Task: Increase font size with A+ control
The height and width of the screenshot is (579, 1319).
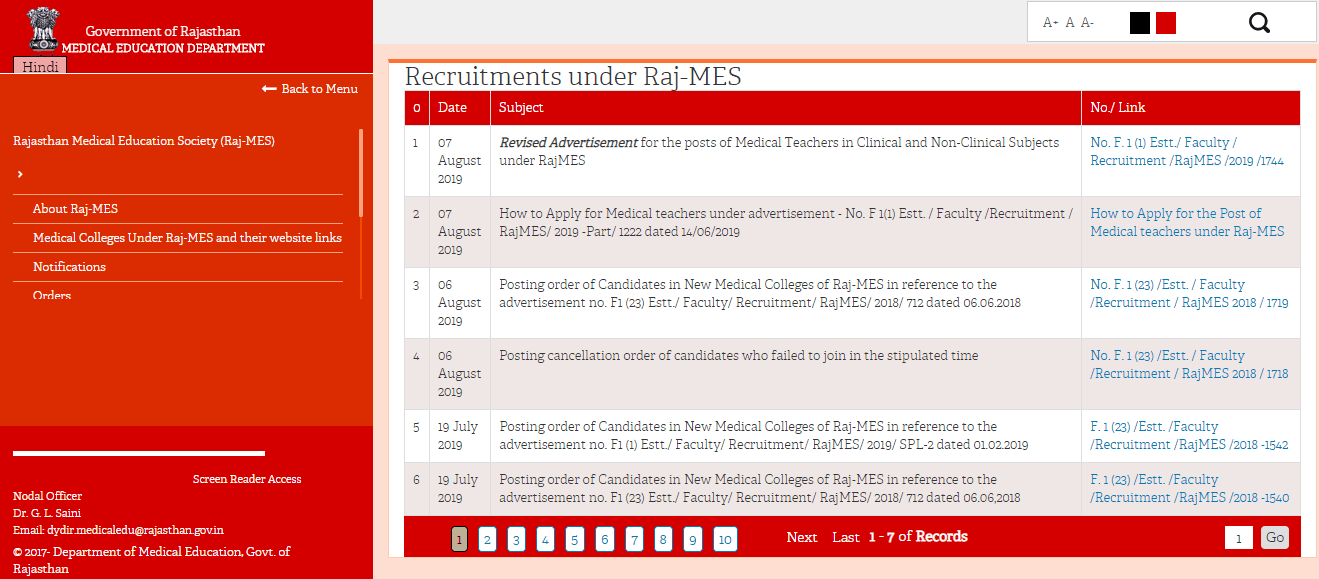Action: click(x=1050, y=23)
